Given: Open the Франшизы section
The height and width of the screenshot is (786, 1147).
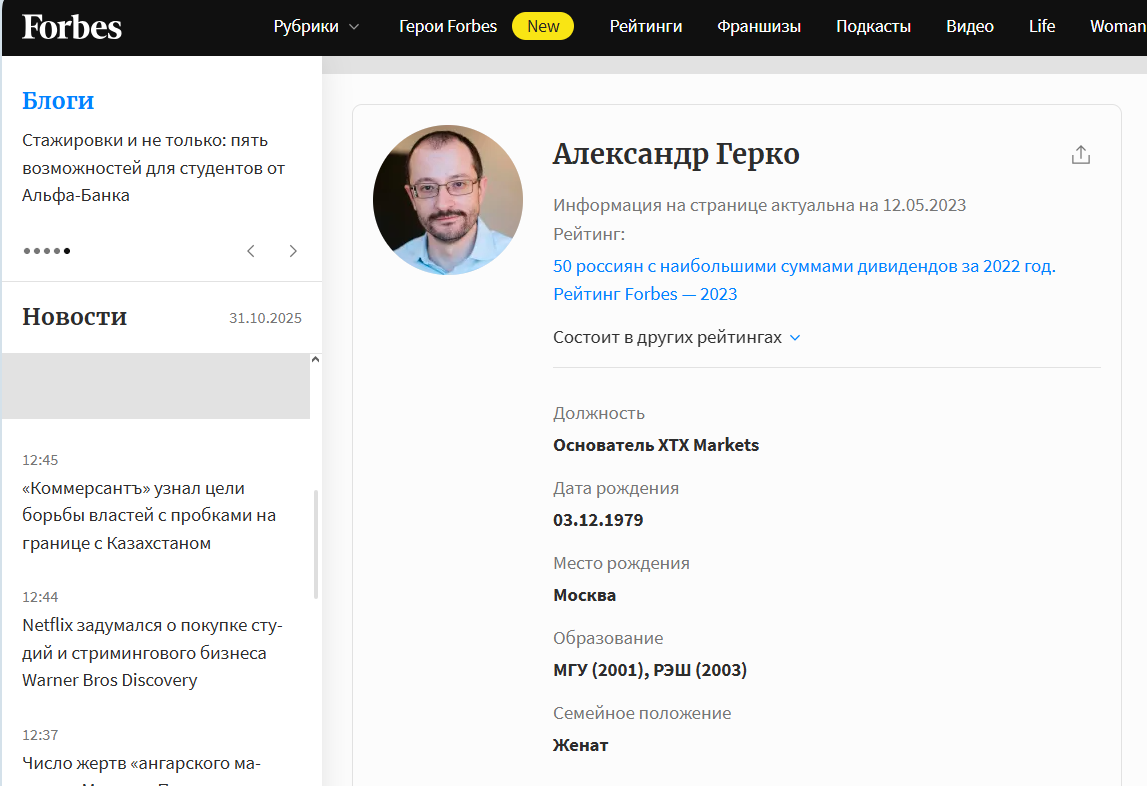Looking at the screenshot, I should point(759,26).
